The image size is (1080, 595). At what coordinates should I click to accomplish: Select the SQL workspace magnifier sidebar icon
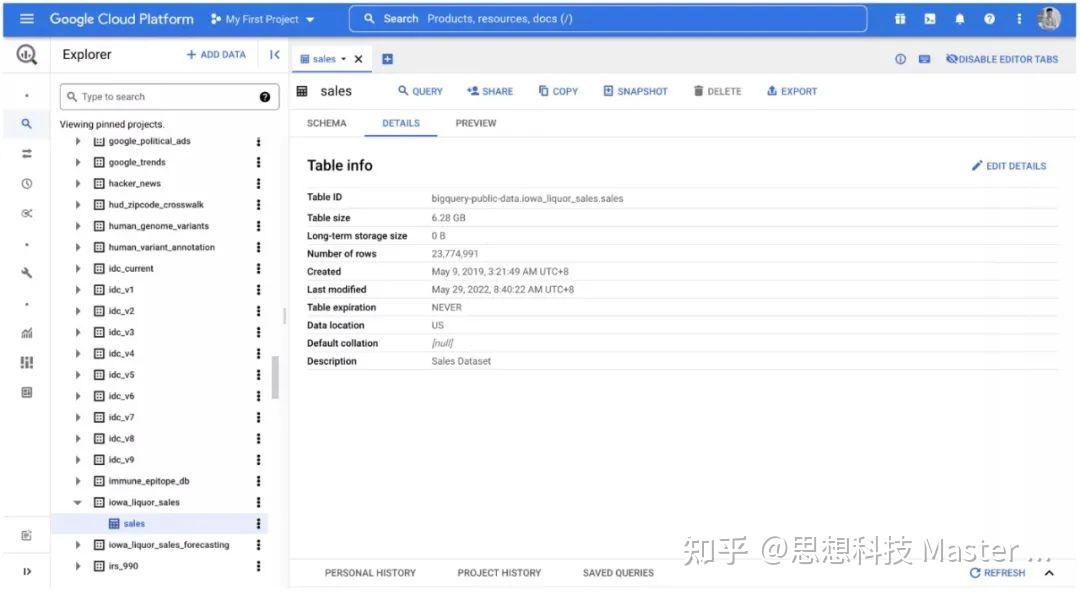click(26, 124)
